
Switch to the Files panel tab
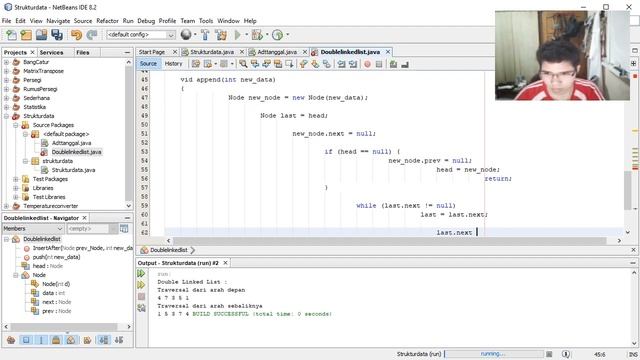[x=82, y=52]
